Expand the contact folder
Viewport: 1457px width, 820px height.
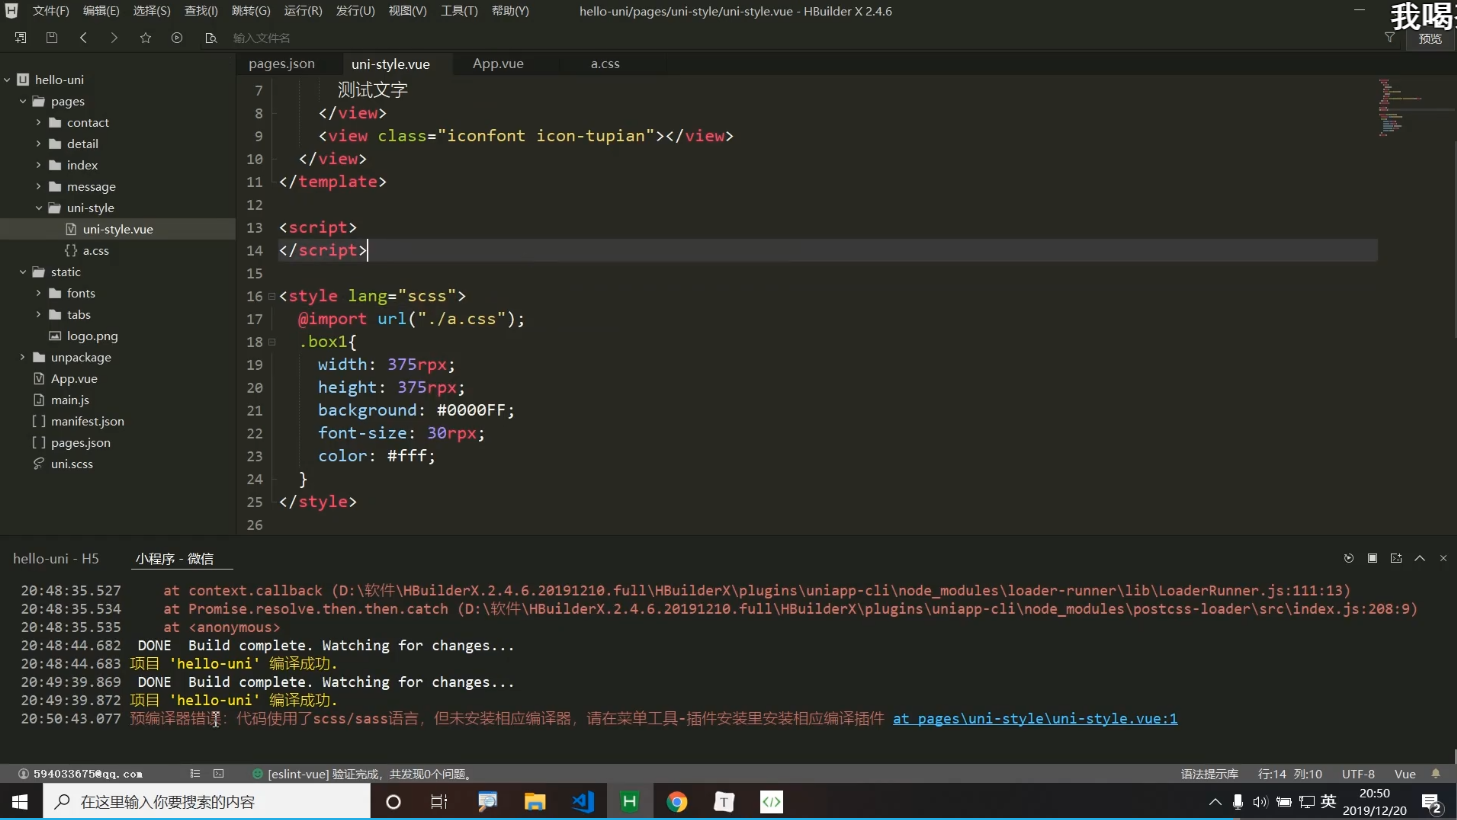point(39,123)
